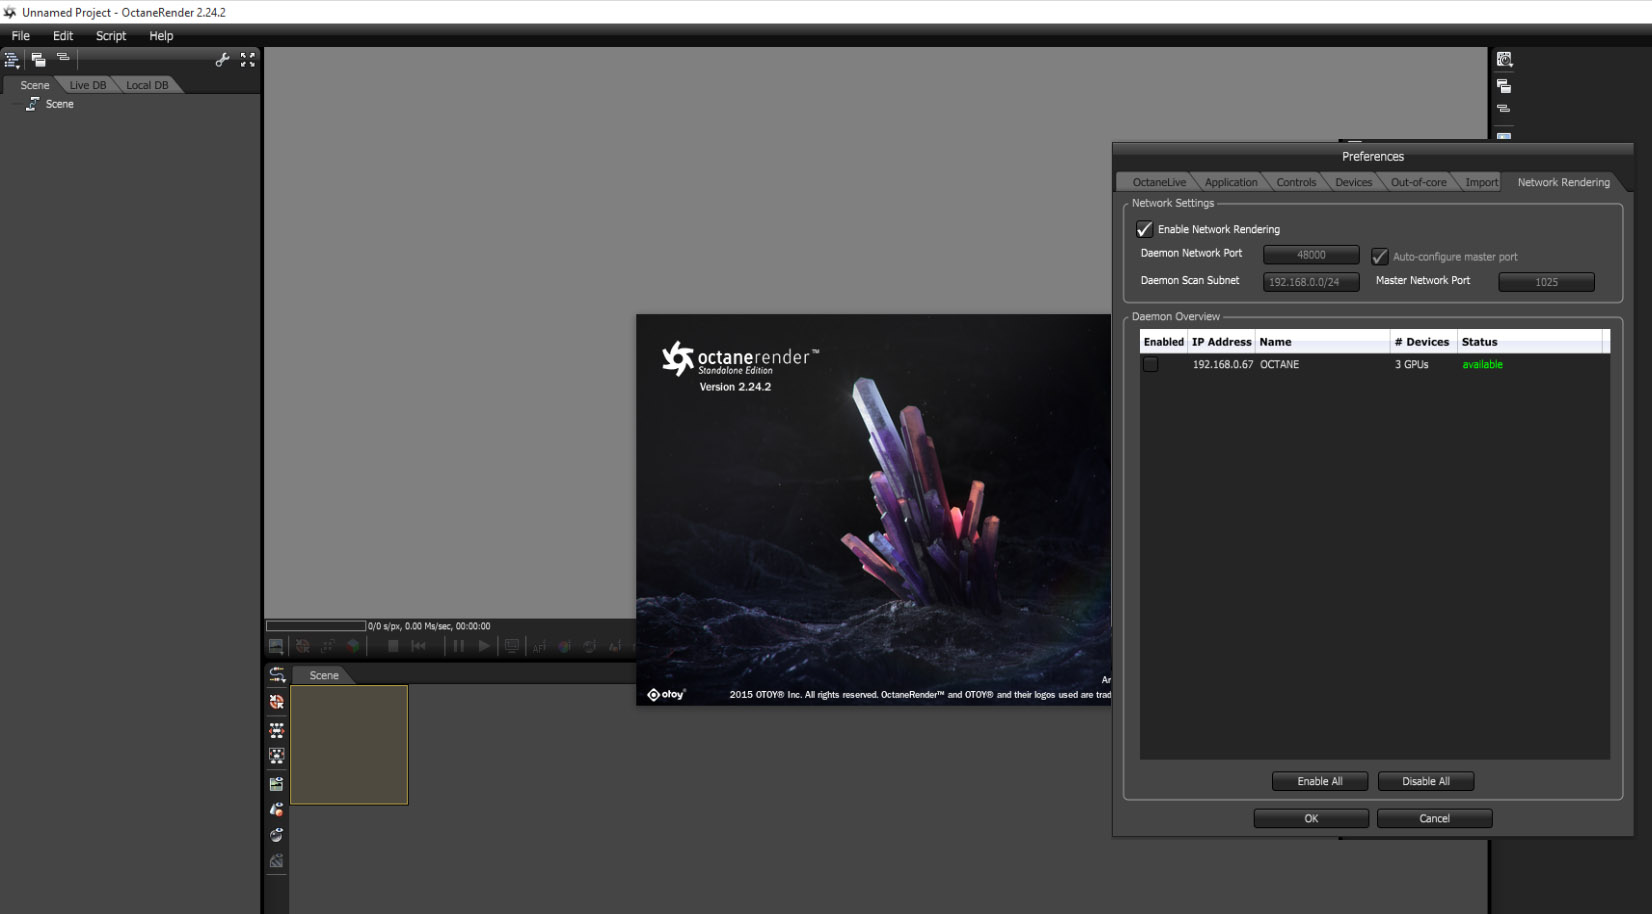The width and height of the screenshot is (1652, 914).
Task: Open the node inspector dial icon
Action: coord(1504,60)
